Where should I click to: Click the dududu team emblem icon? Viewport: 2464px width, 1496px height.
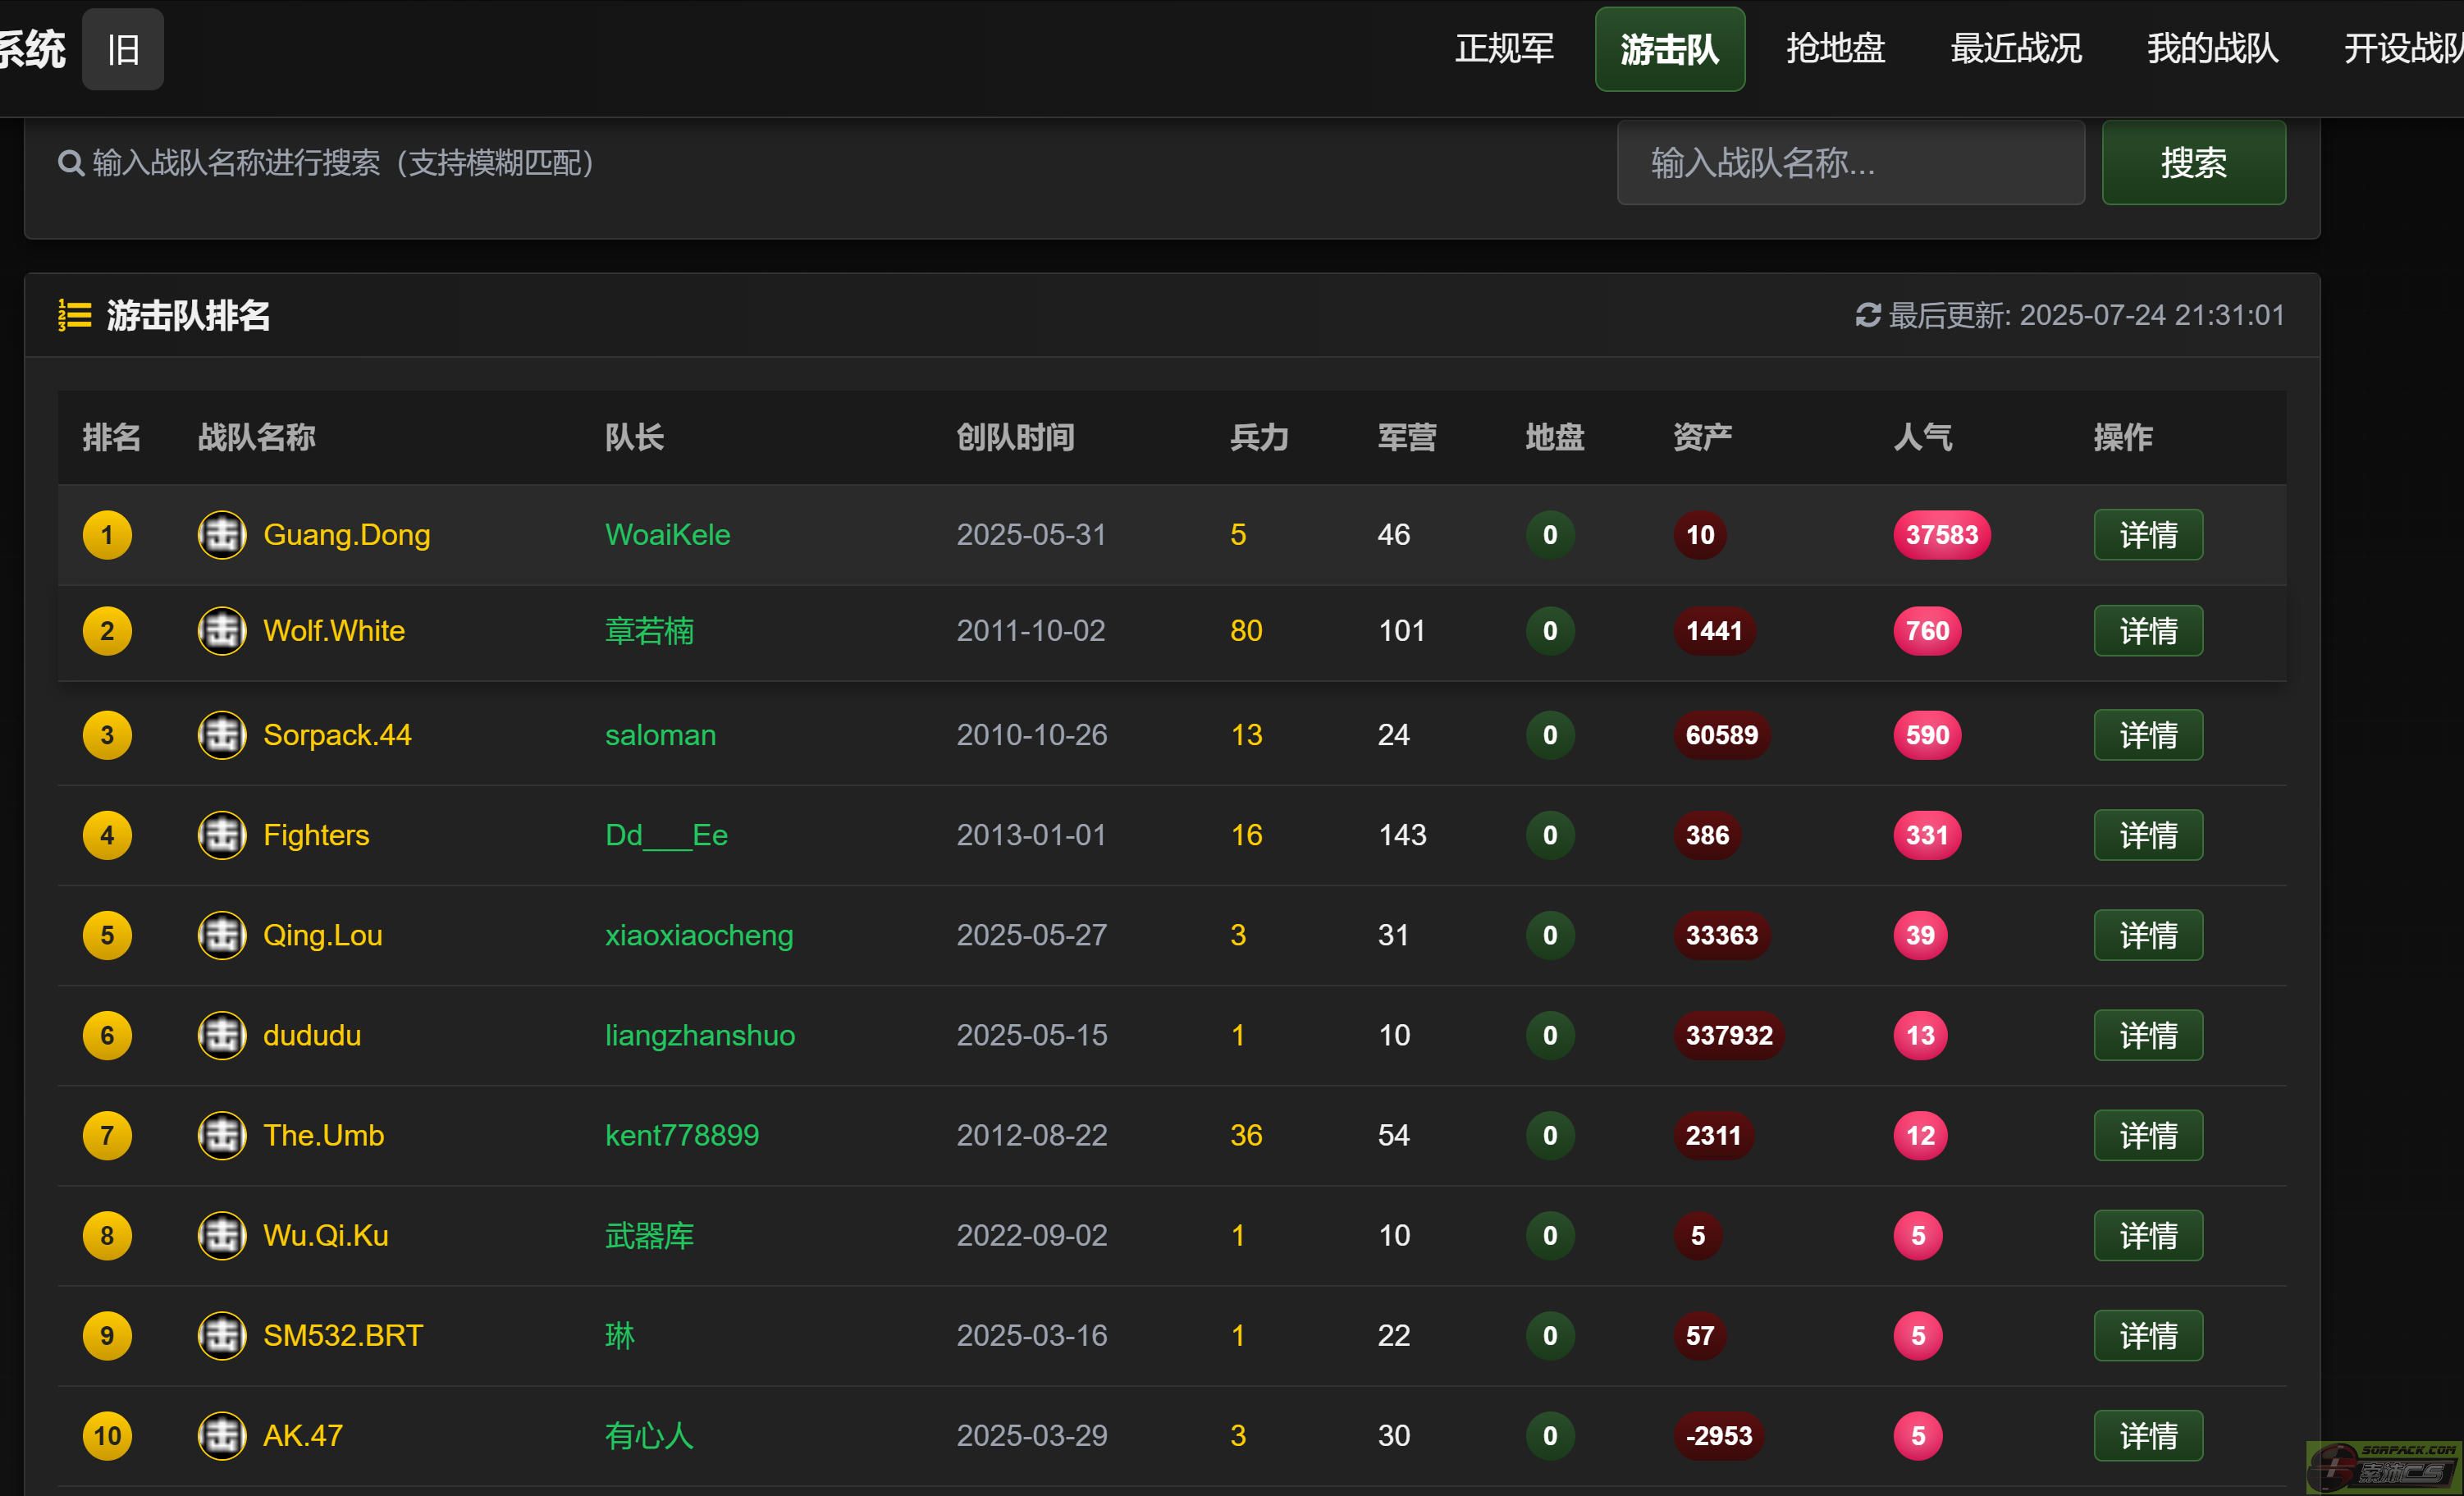(222, 1035)
